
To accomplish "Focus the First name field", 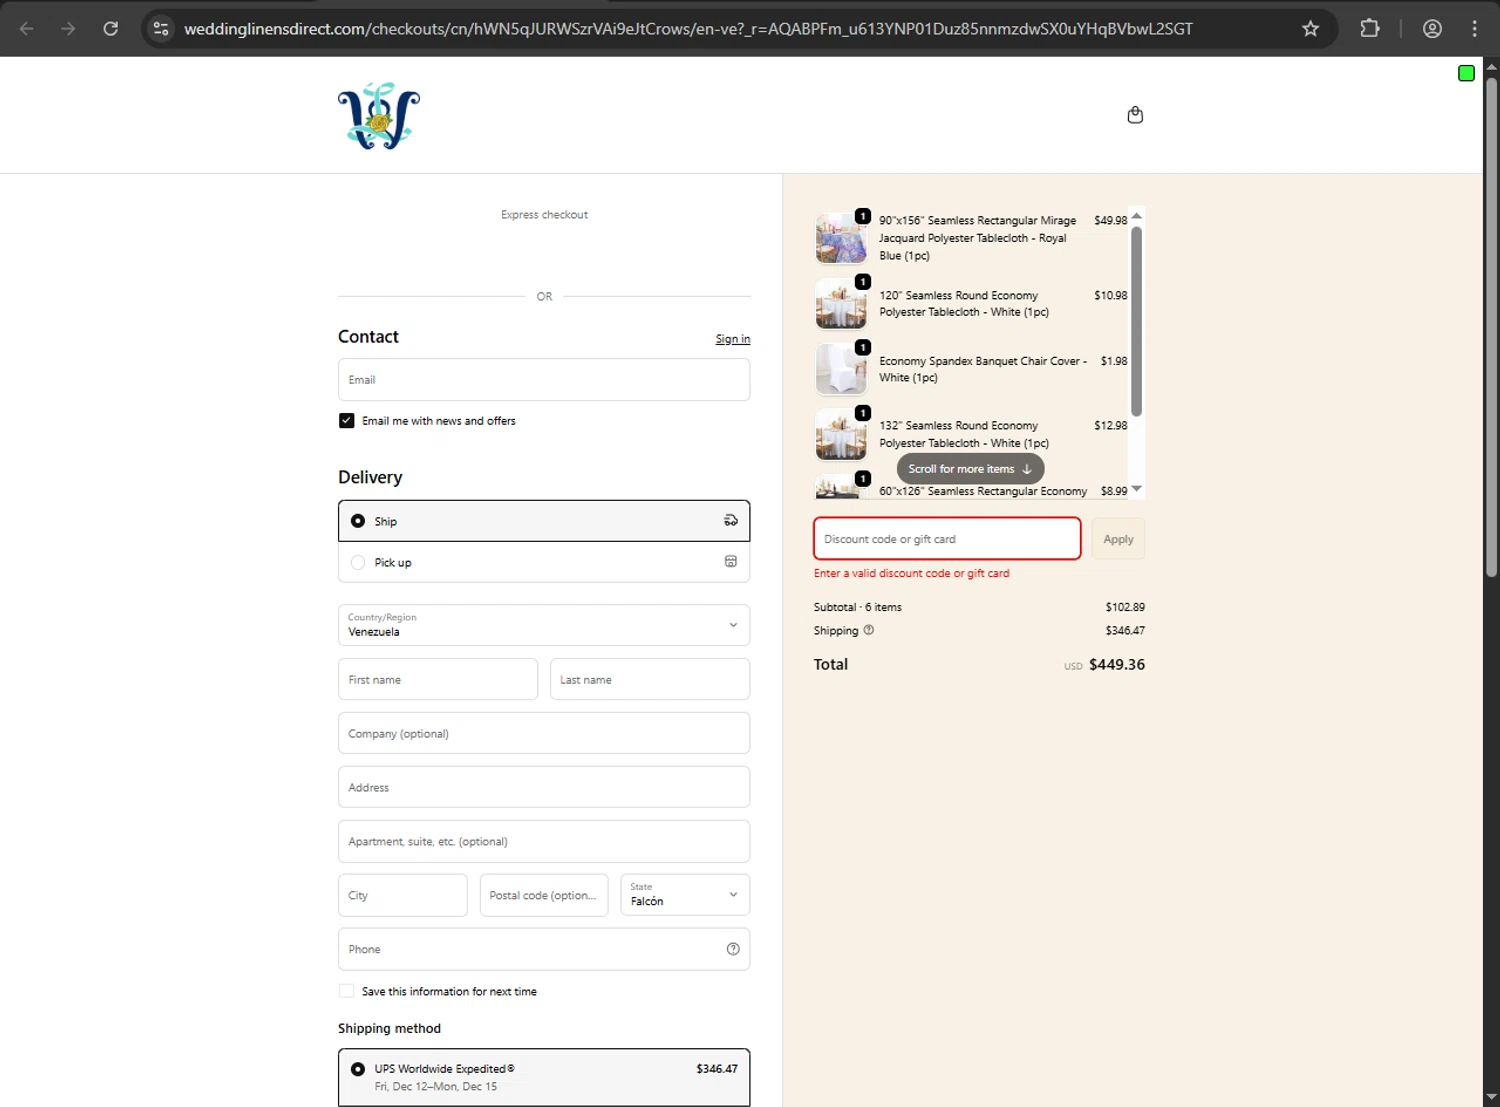I will click(x=438, y=679).
